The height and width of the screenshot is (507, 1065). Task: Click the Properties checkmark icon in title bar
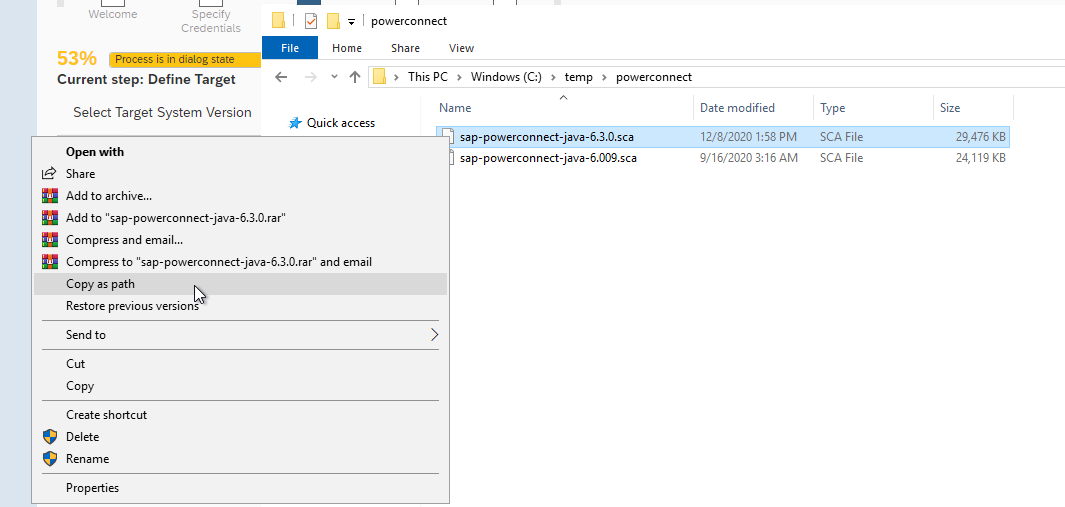tap(310, 21)
